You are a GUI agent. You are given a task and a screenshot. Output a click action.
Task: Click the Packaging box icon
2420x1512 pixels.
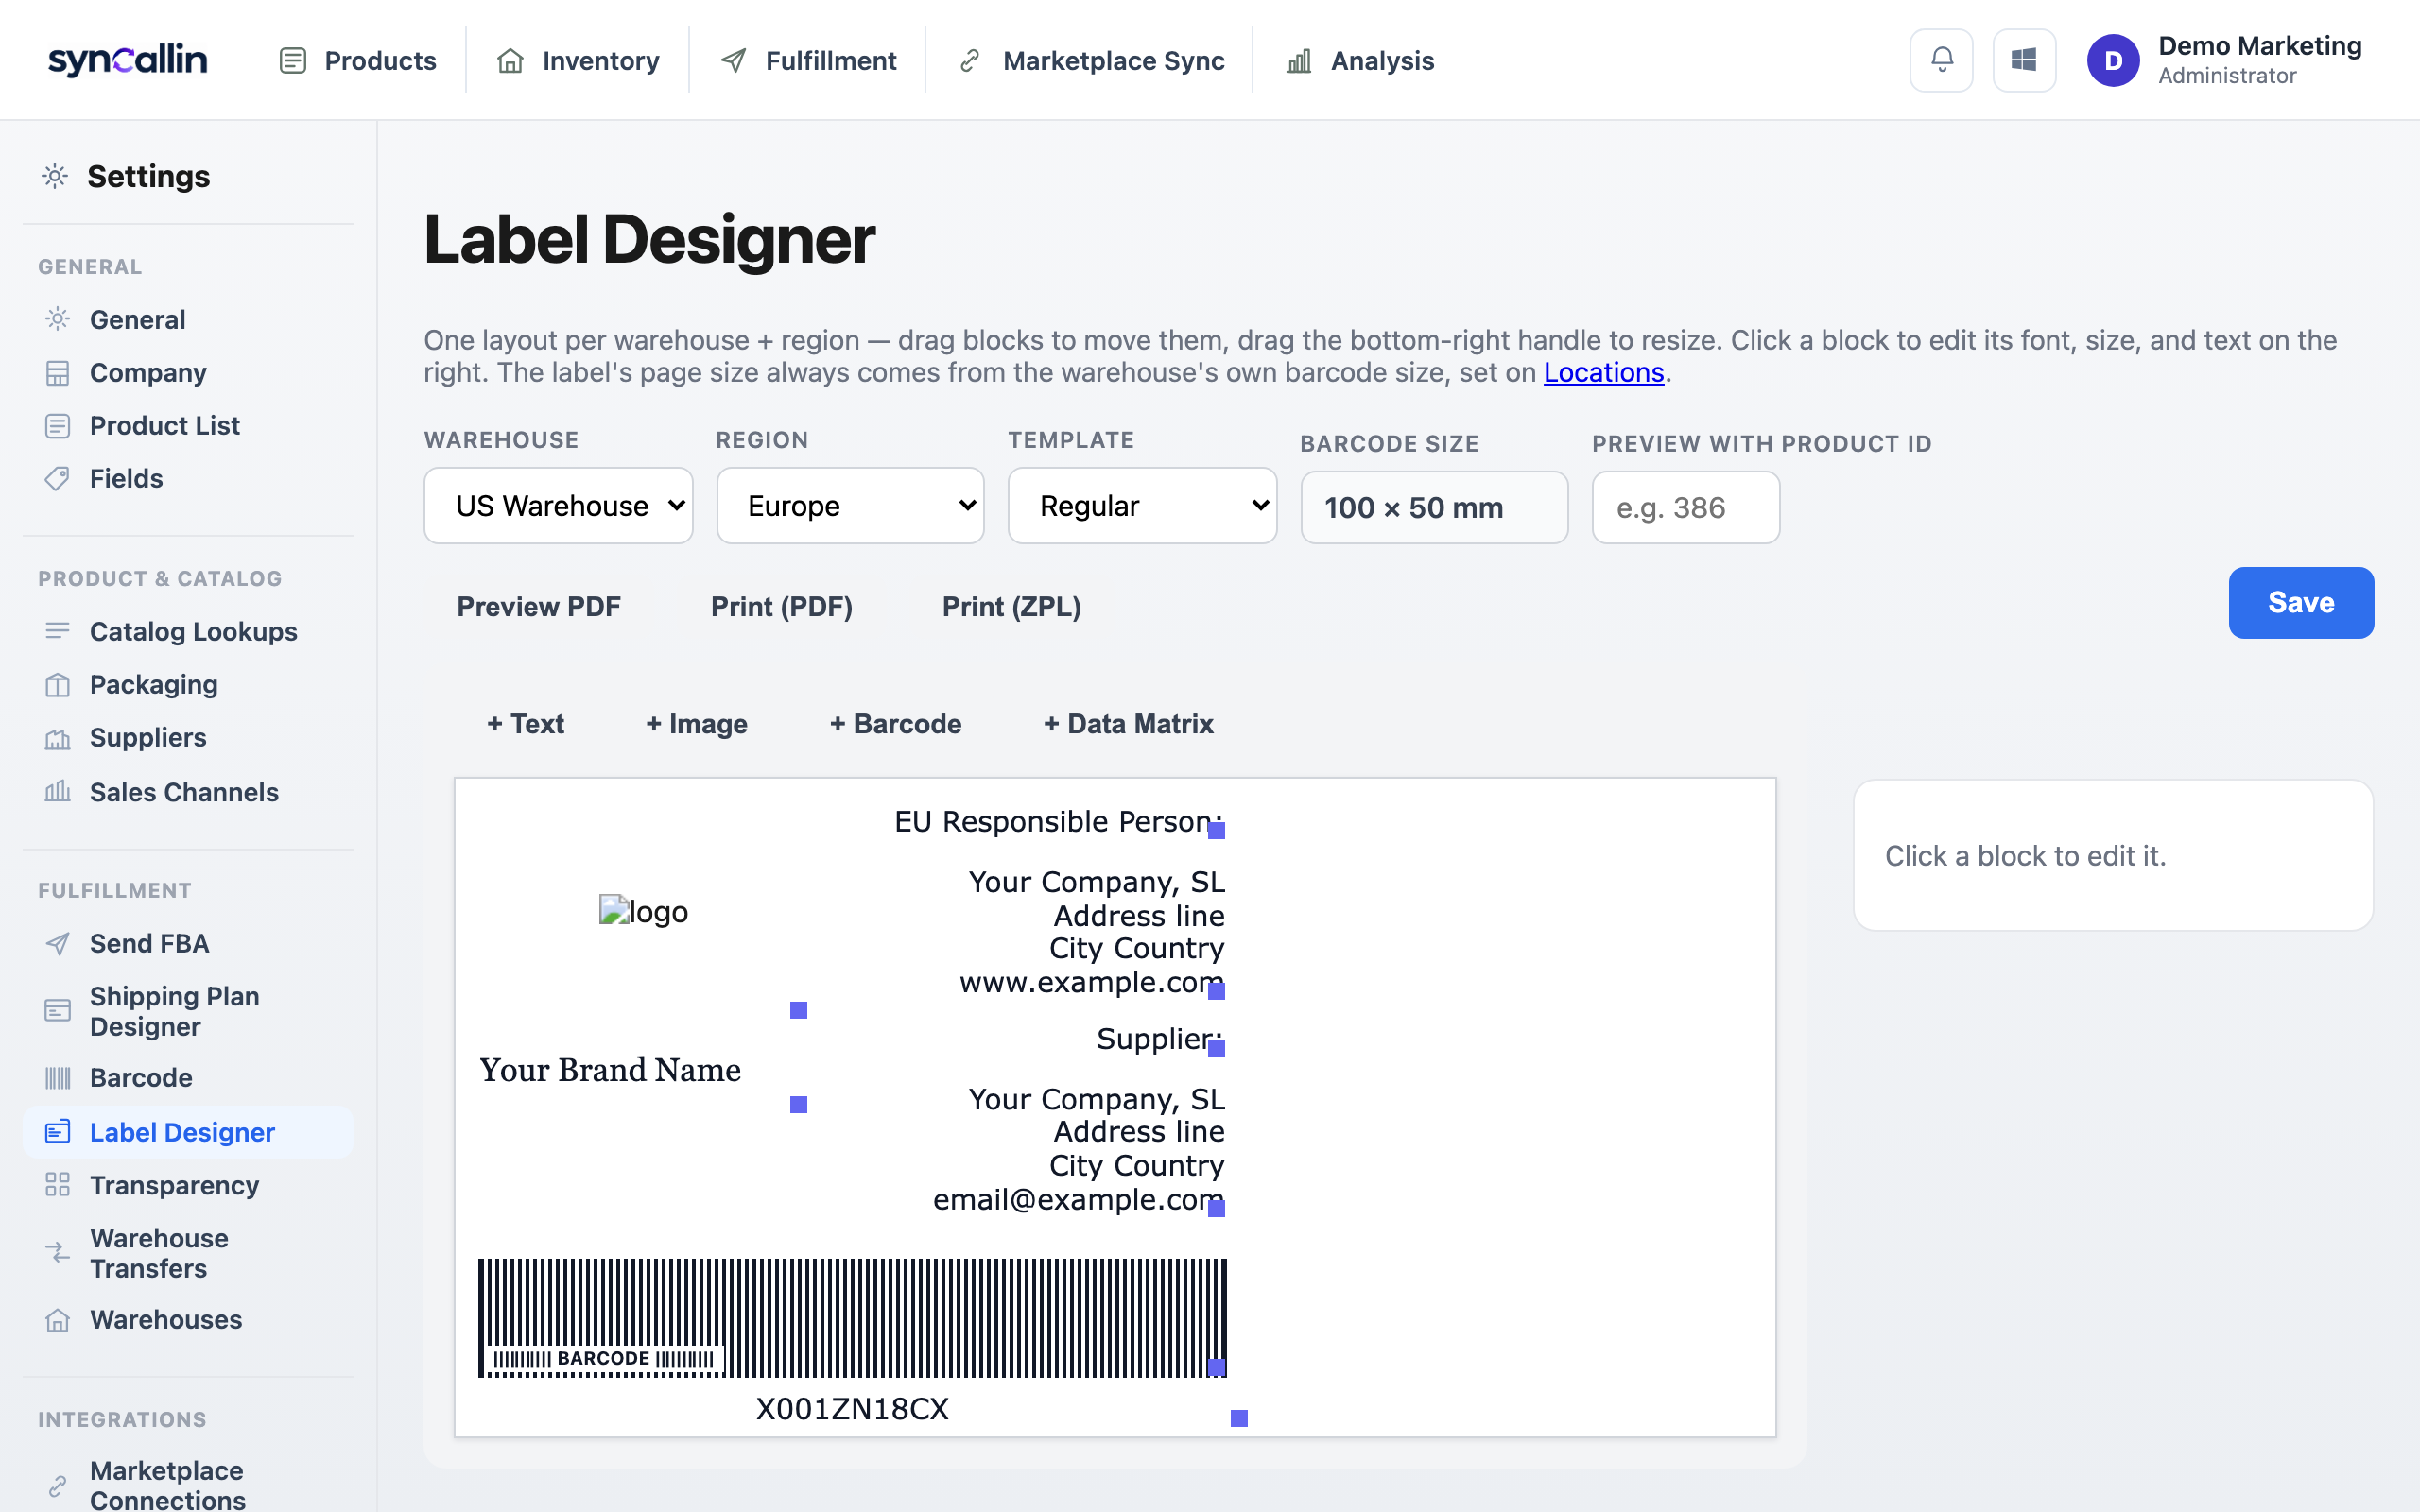click(x=58, y=684)
